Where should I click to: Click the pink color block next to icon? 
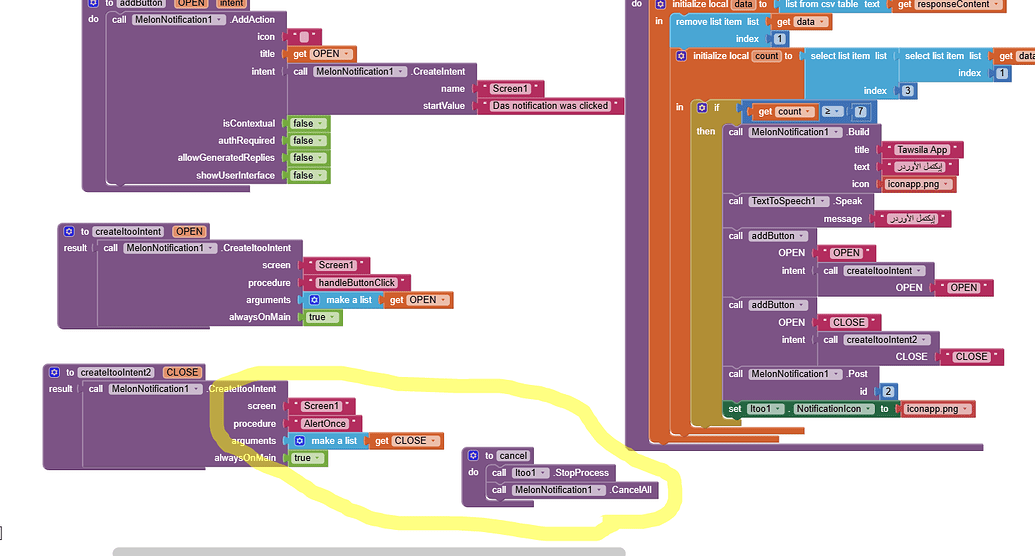304,37
